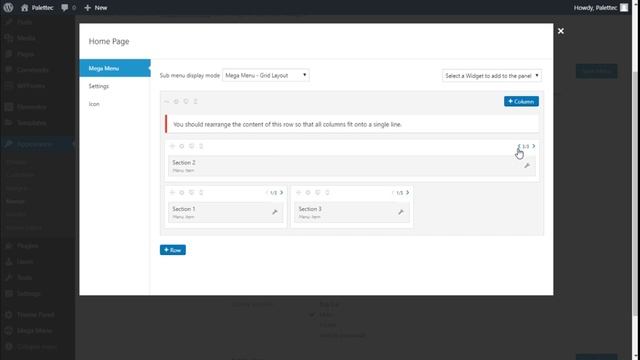Image resolution: width=640 pixels, height=360 pixels.
Task: Open Mega Menu in background sidebar
Action: pos(35,331)
